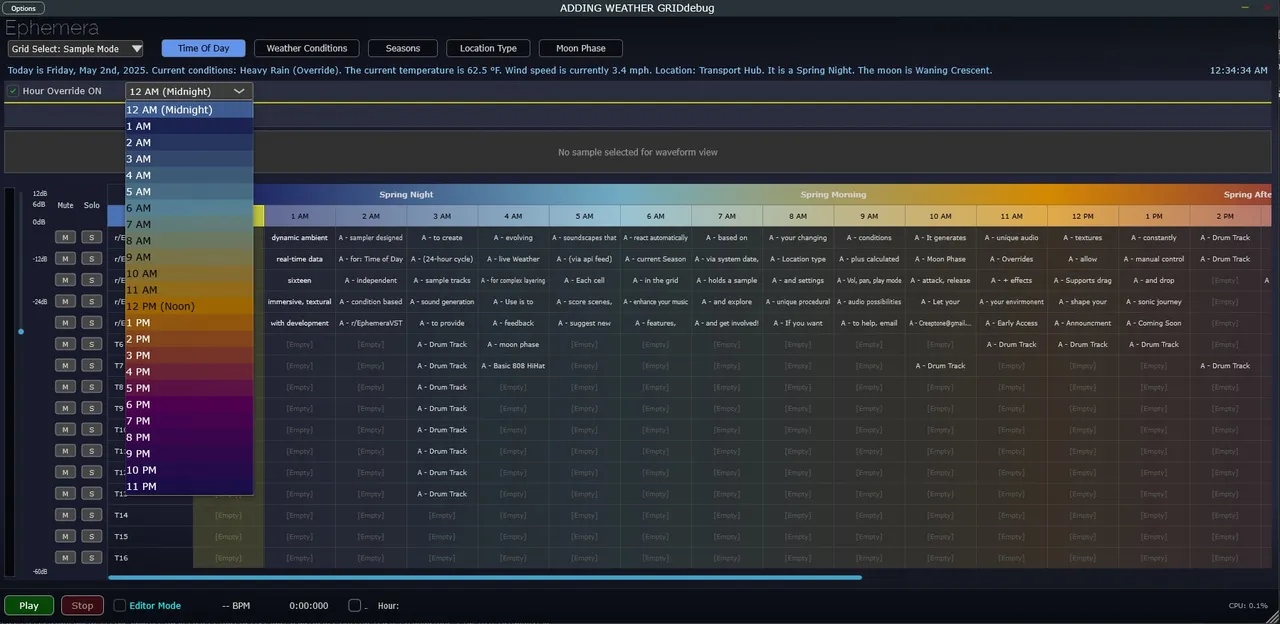Collapse the hour override combo box arrow
1280x624 pixels.
click(239, 91)
